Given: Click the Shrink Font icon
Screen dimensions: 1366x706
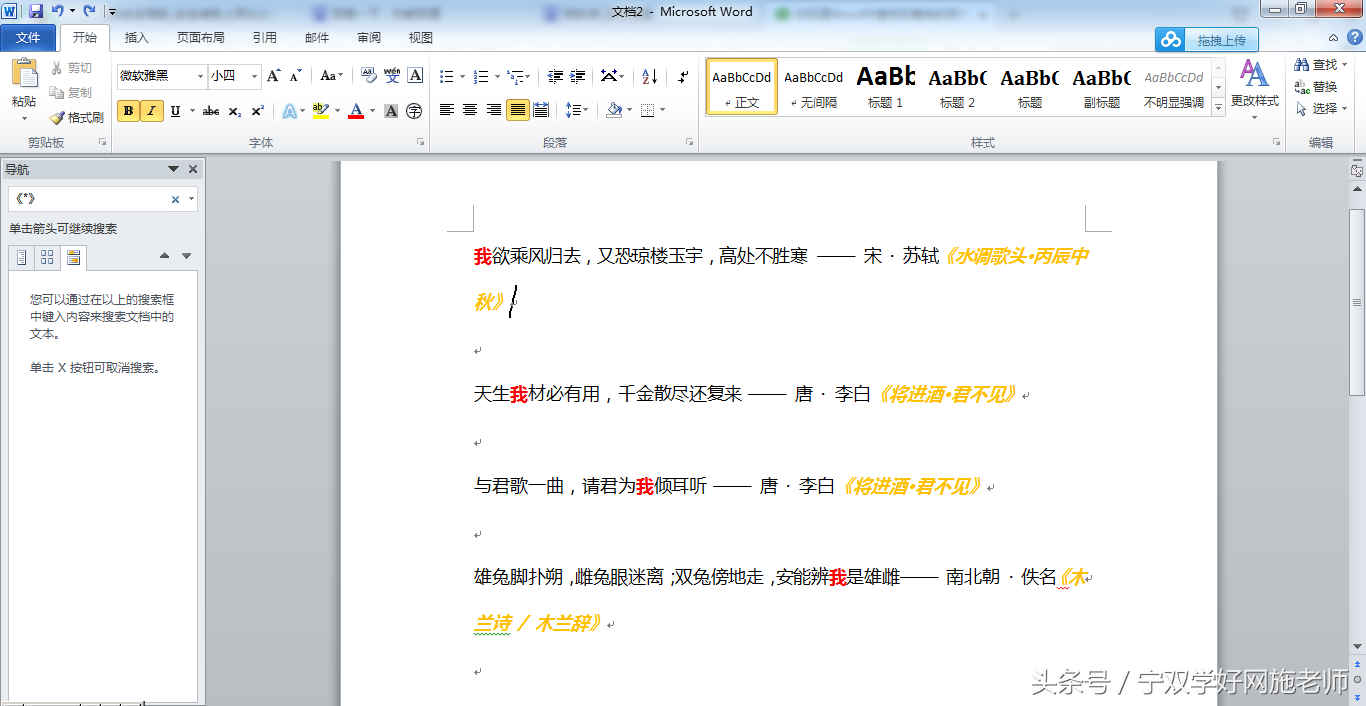Looking at the screenshot, I should [x=296, y=76].
